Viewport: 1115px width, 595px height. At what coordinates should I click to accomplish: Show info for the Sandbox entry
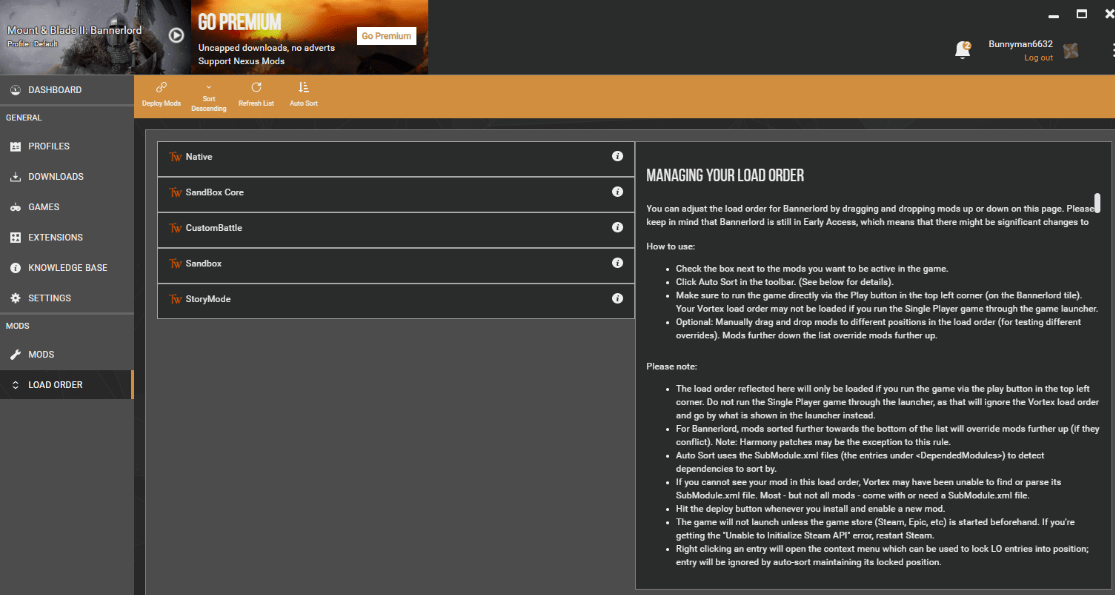[x=617, y=263]
